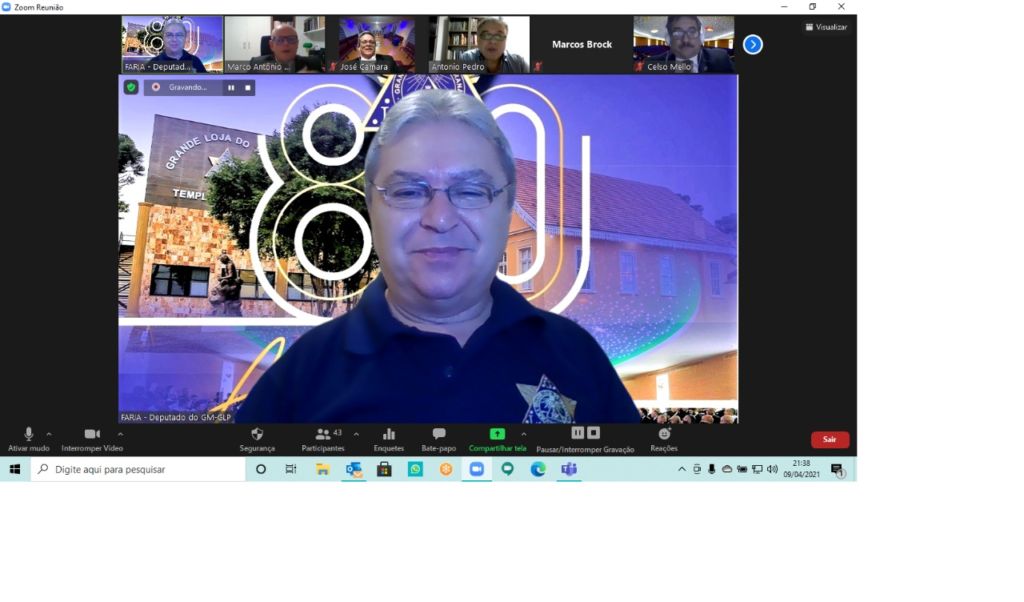
Task: Open the clock showing 21:38
Action: click(x=801, y=469)
